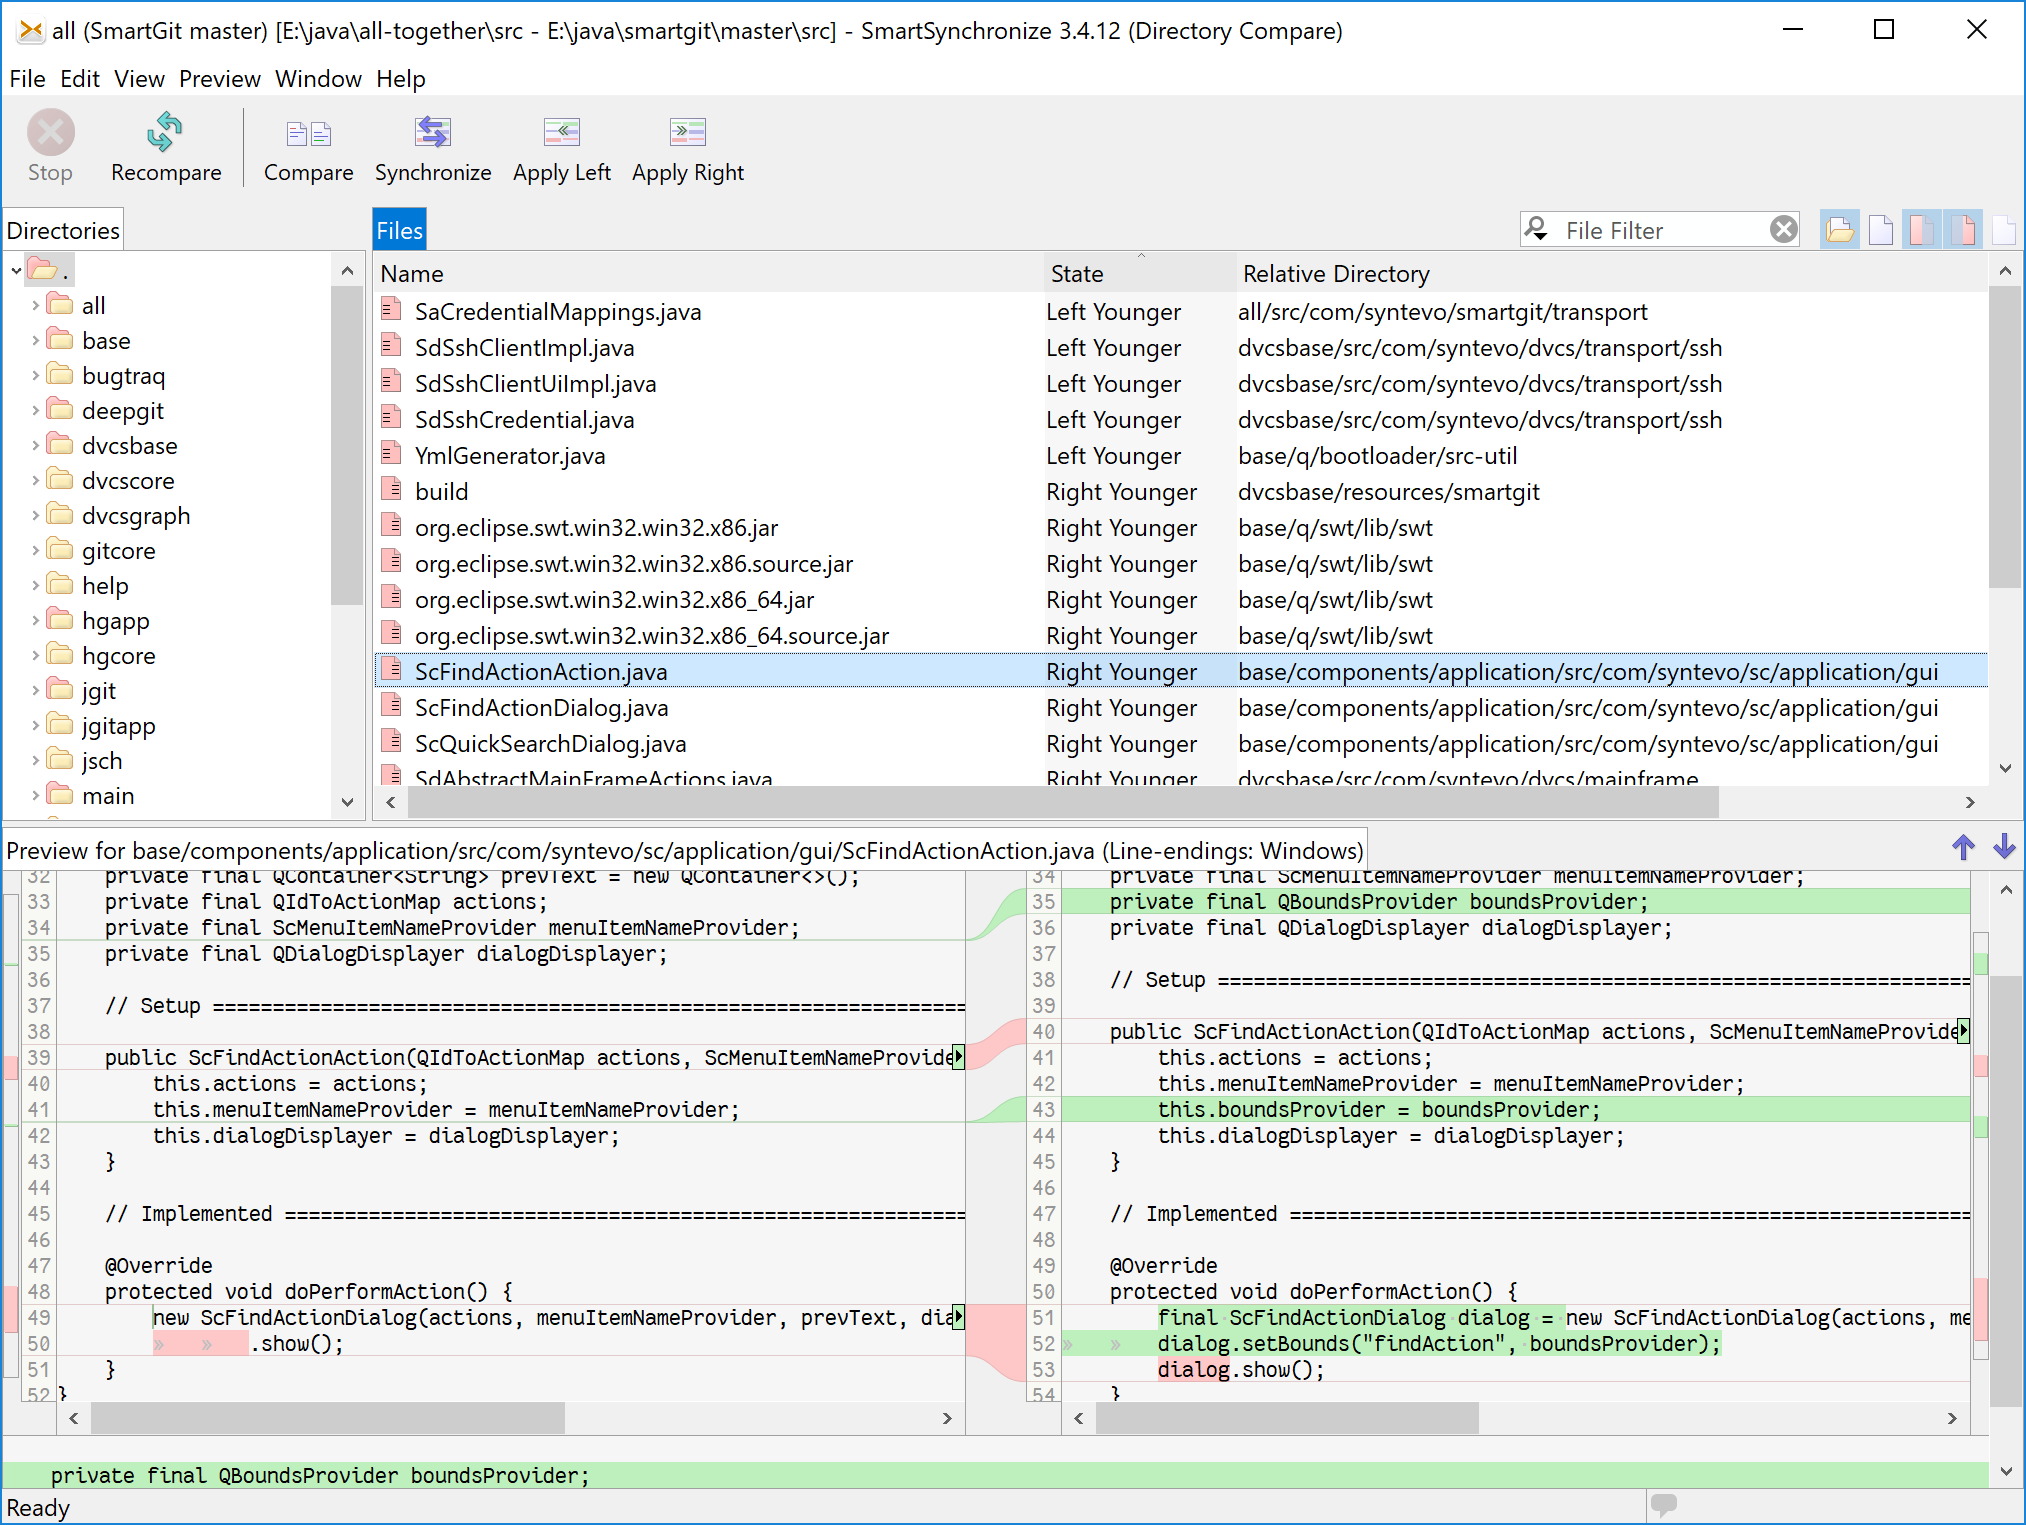Click the Stop icon to halt operation
The width and height of the screenshot is (2026, 1525).
(50, 135)
